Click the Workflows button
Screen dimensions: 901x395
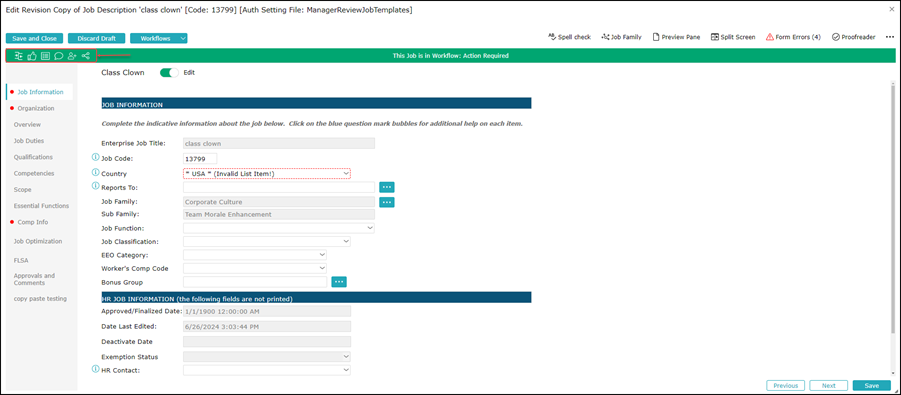click(155, 39)
